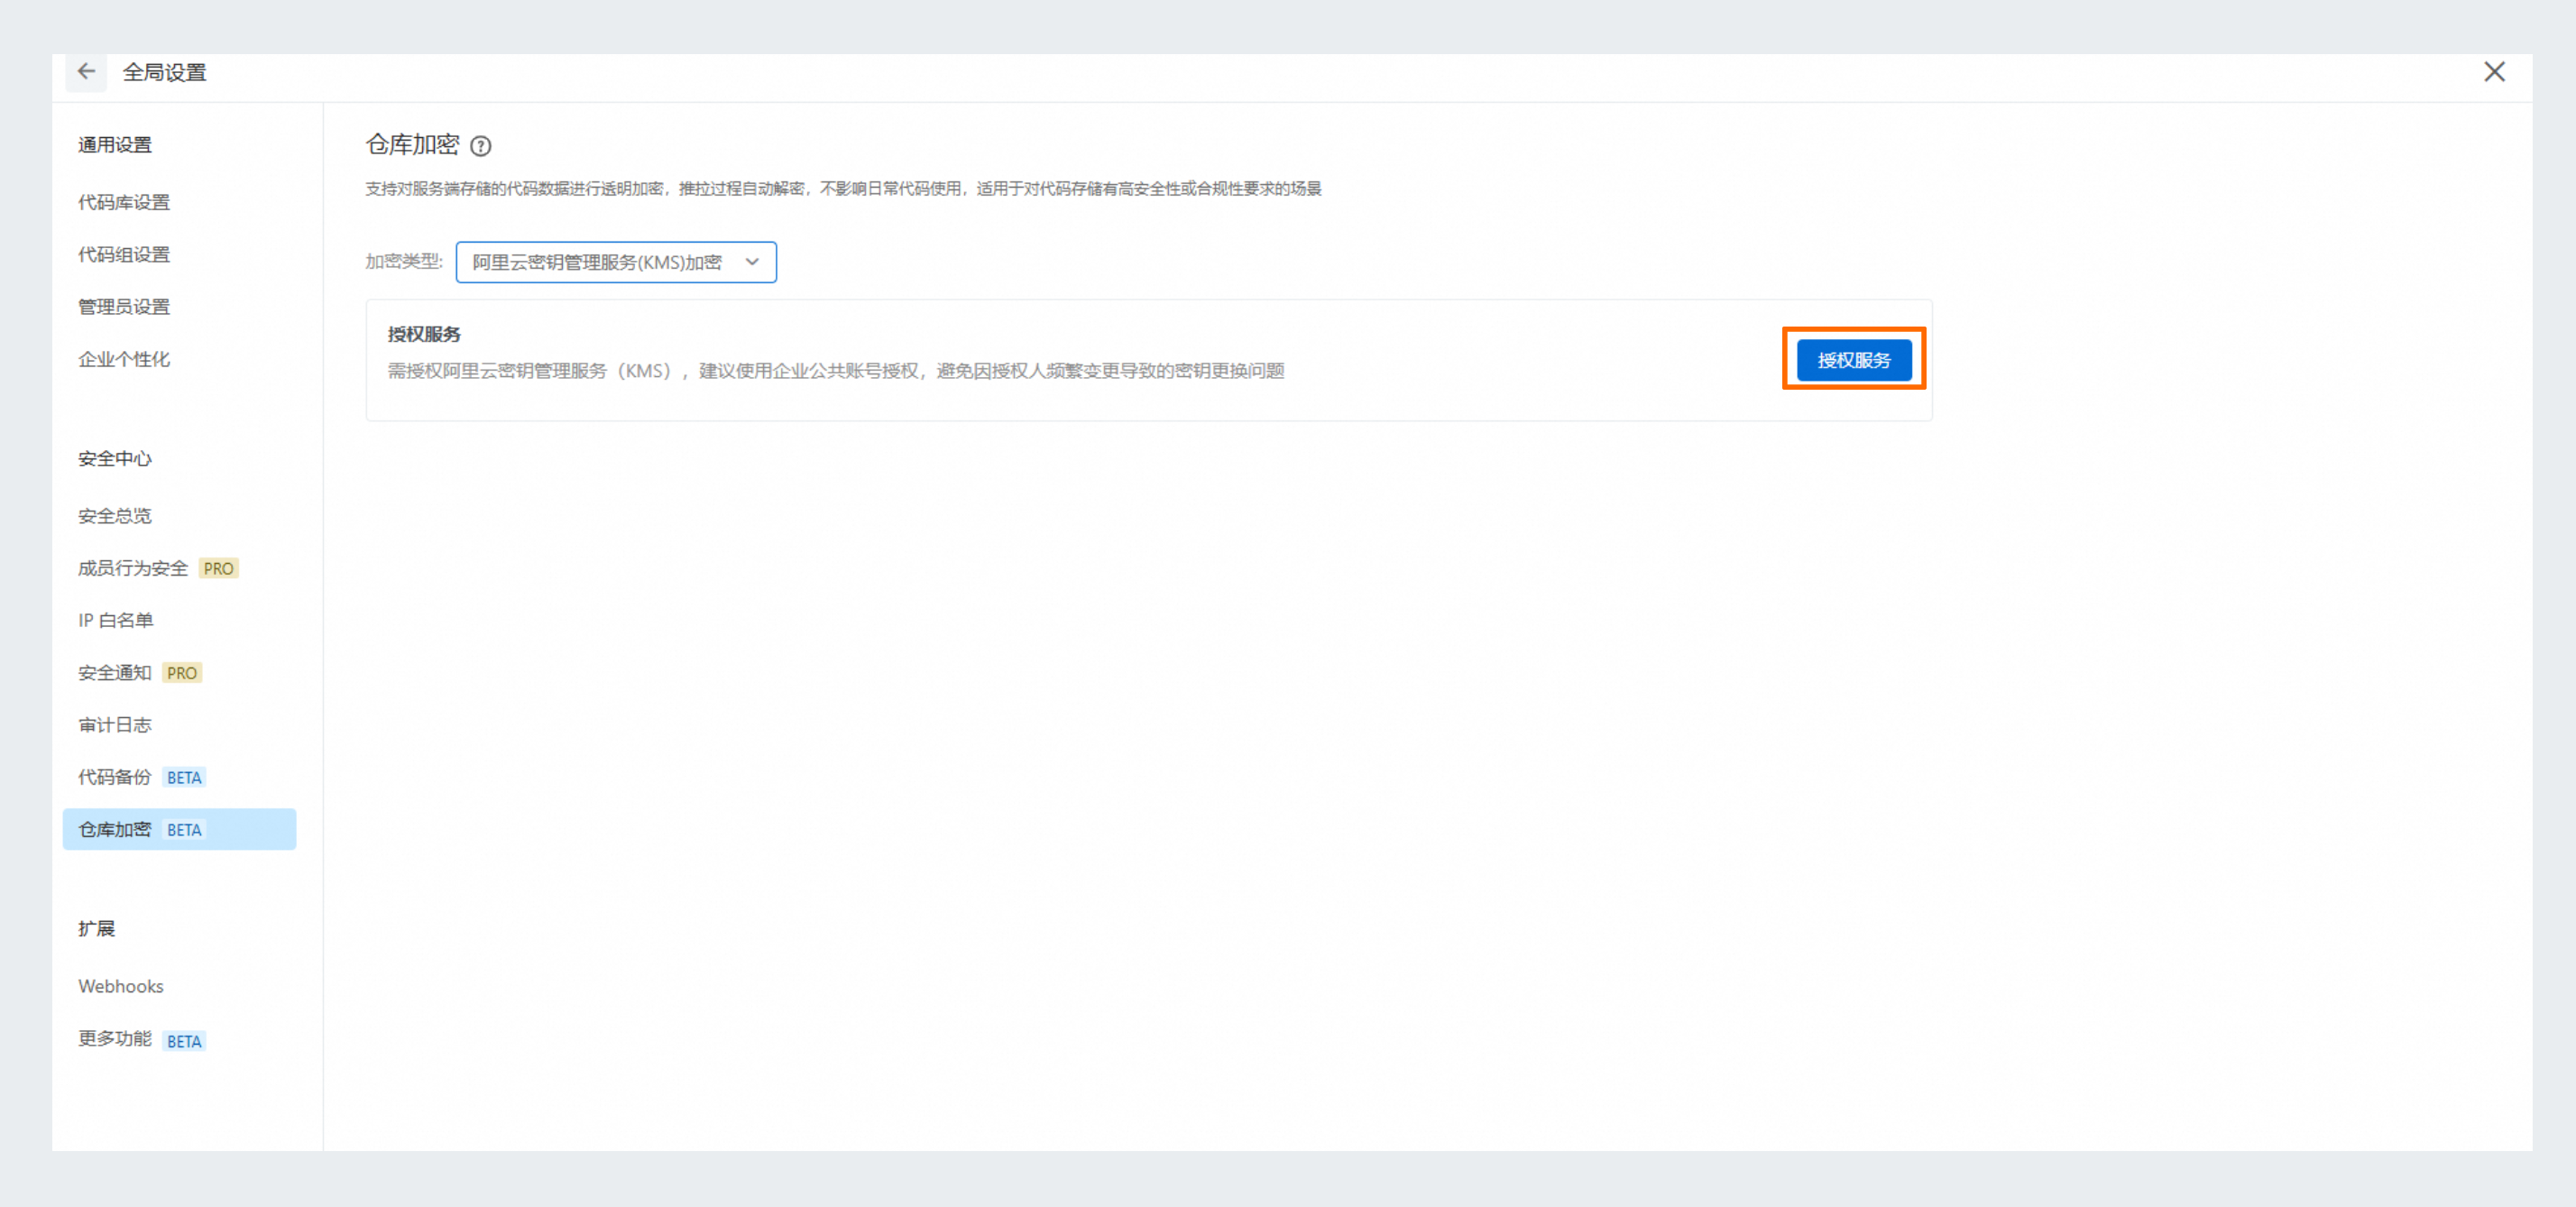The image size is (2576, 1207).
Task: Click the 仓库加密 page title
Action: [x=412, y=145]
